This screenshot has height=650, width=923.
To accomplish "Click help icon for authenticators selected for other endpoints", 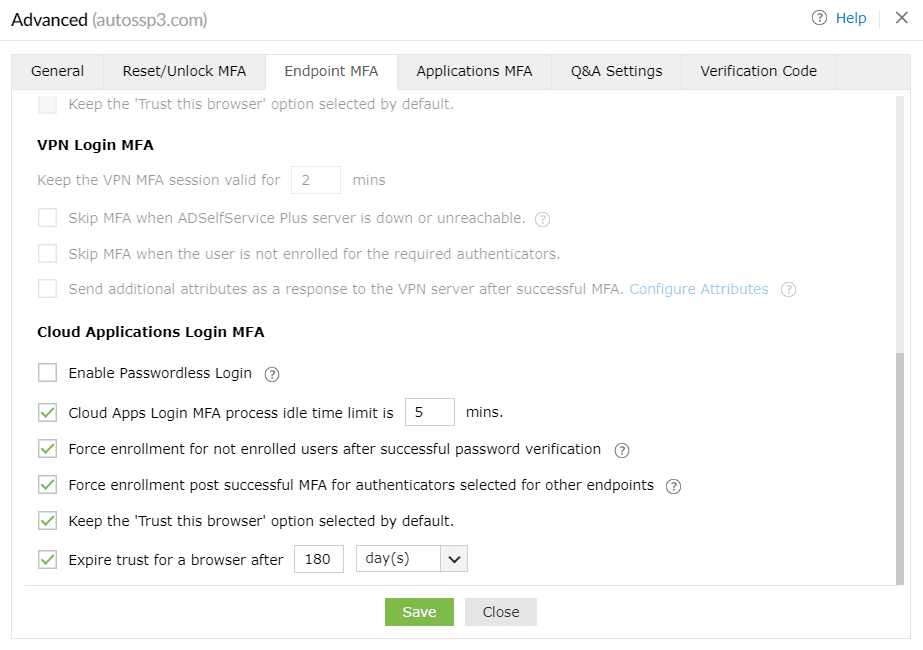I will pyautogui.click(x=674, y=486).
